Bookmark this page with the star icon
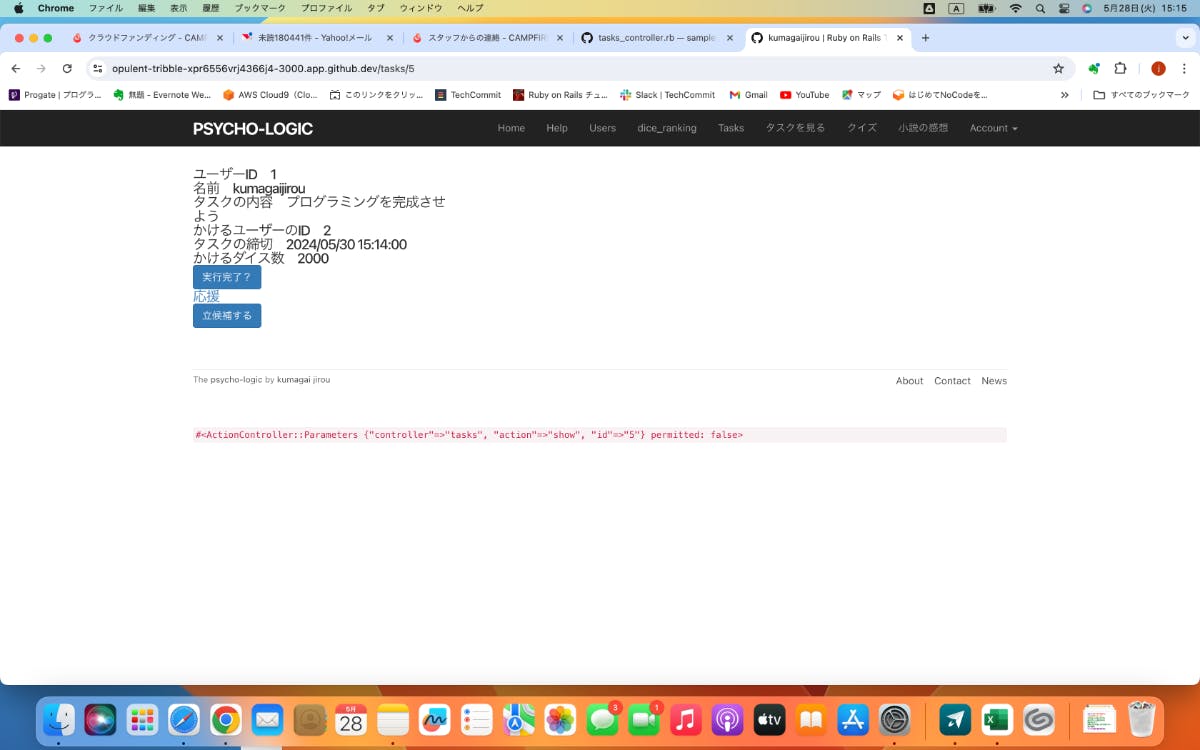The width and height of the screenshot is (1200, 750). [1058, 68]
